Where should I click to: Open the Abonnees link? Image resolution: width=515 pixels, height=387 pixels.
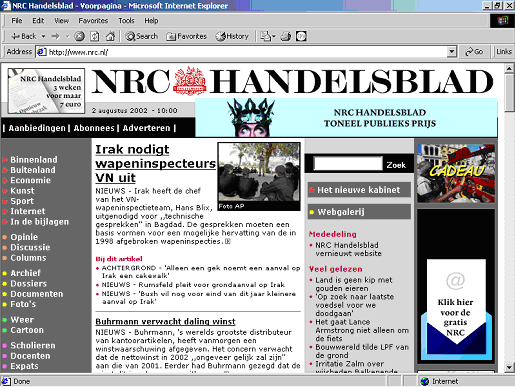94,128
